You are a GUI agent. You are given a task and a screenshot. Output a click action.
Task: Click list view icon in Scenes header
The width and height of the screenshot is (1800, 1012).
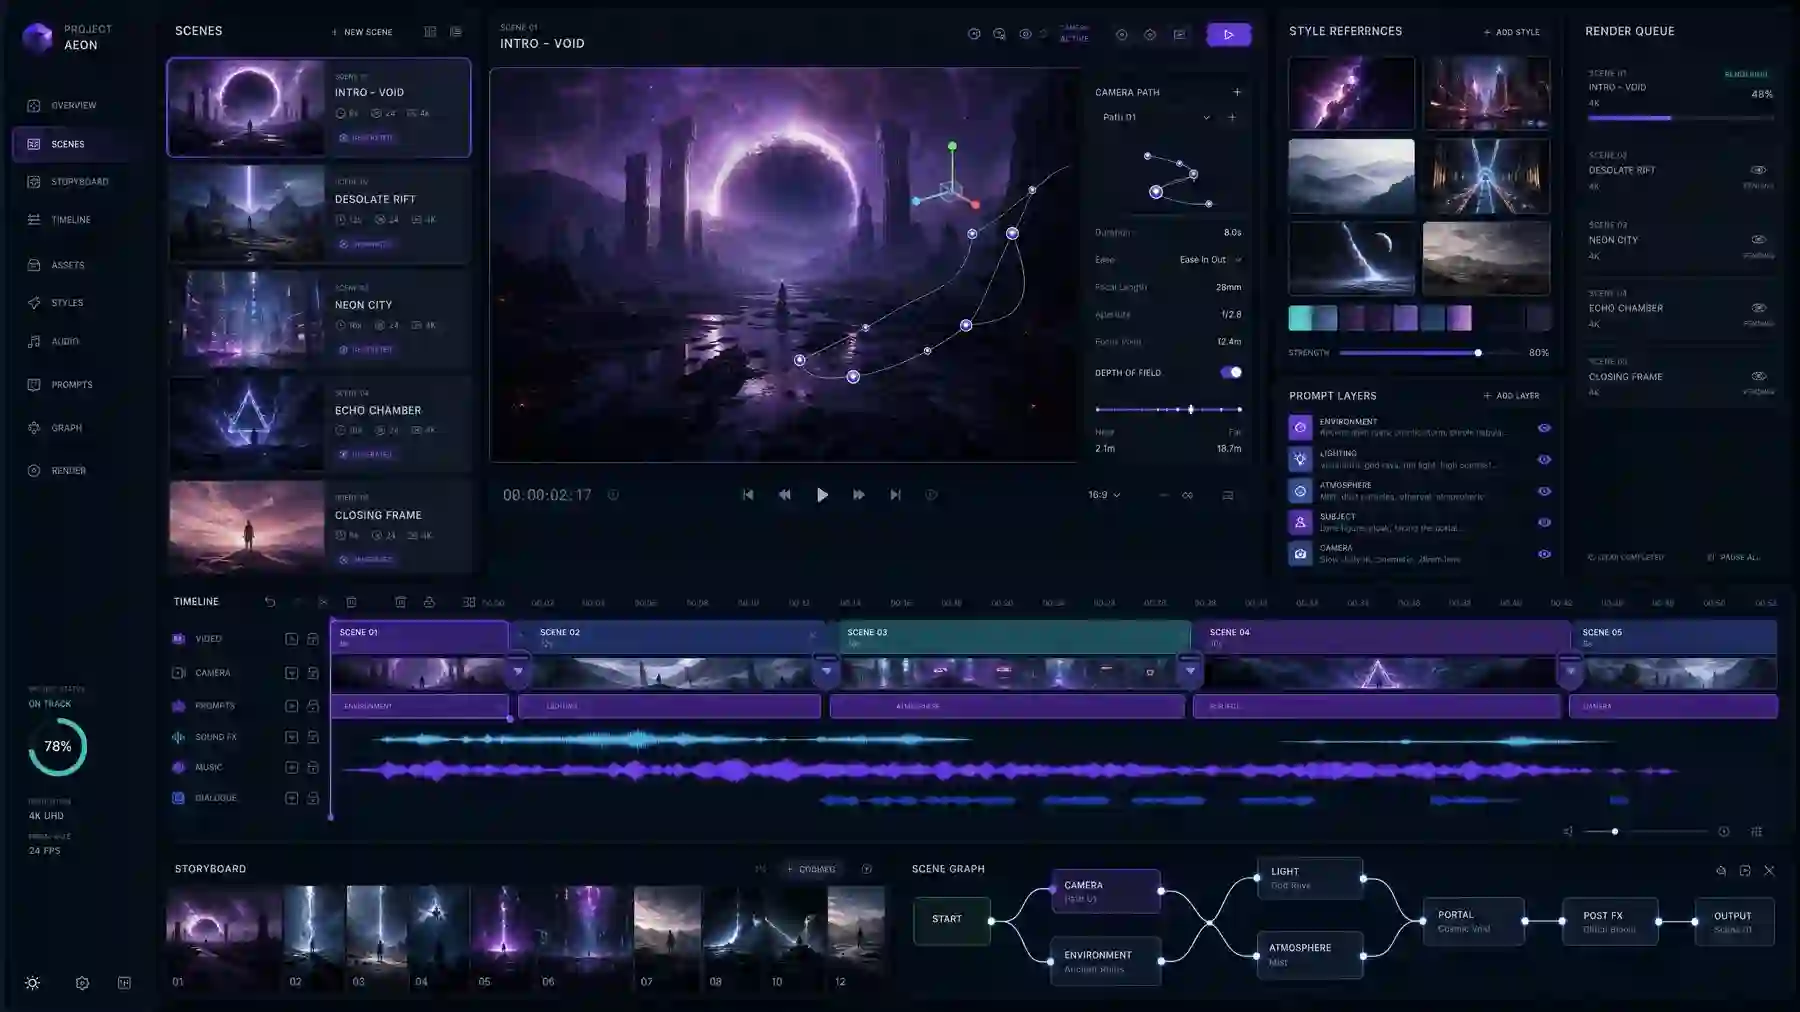[456, 32]
